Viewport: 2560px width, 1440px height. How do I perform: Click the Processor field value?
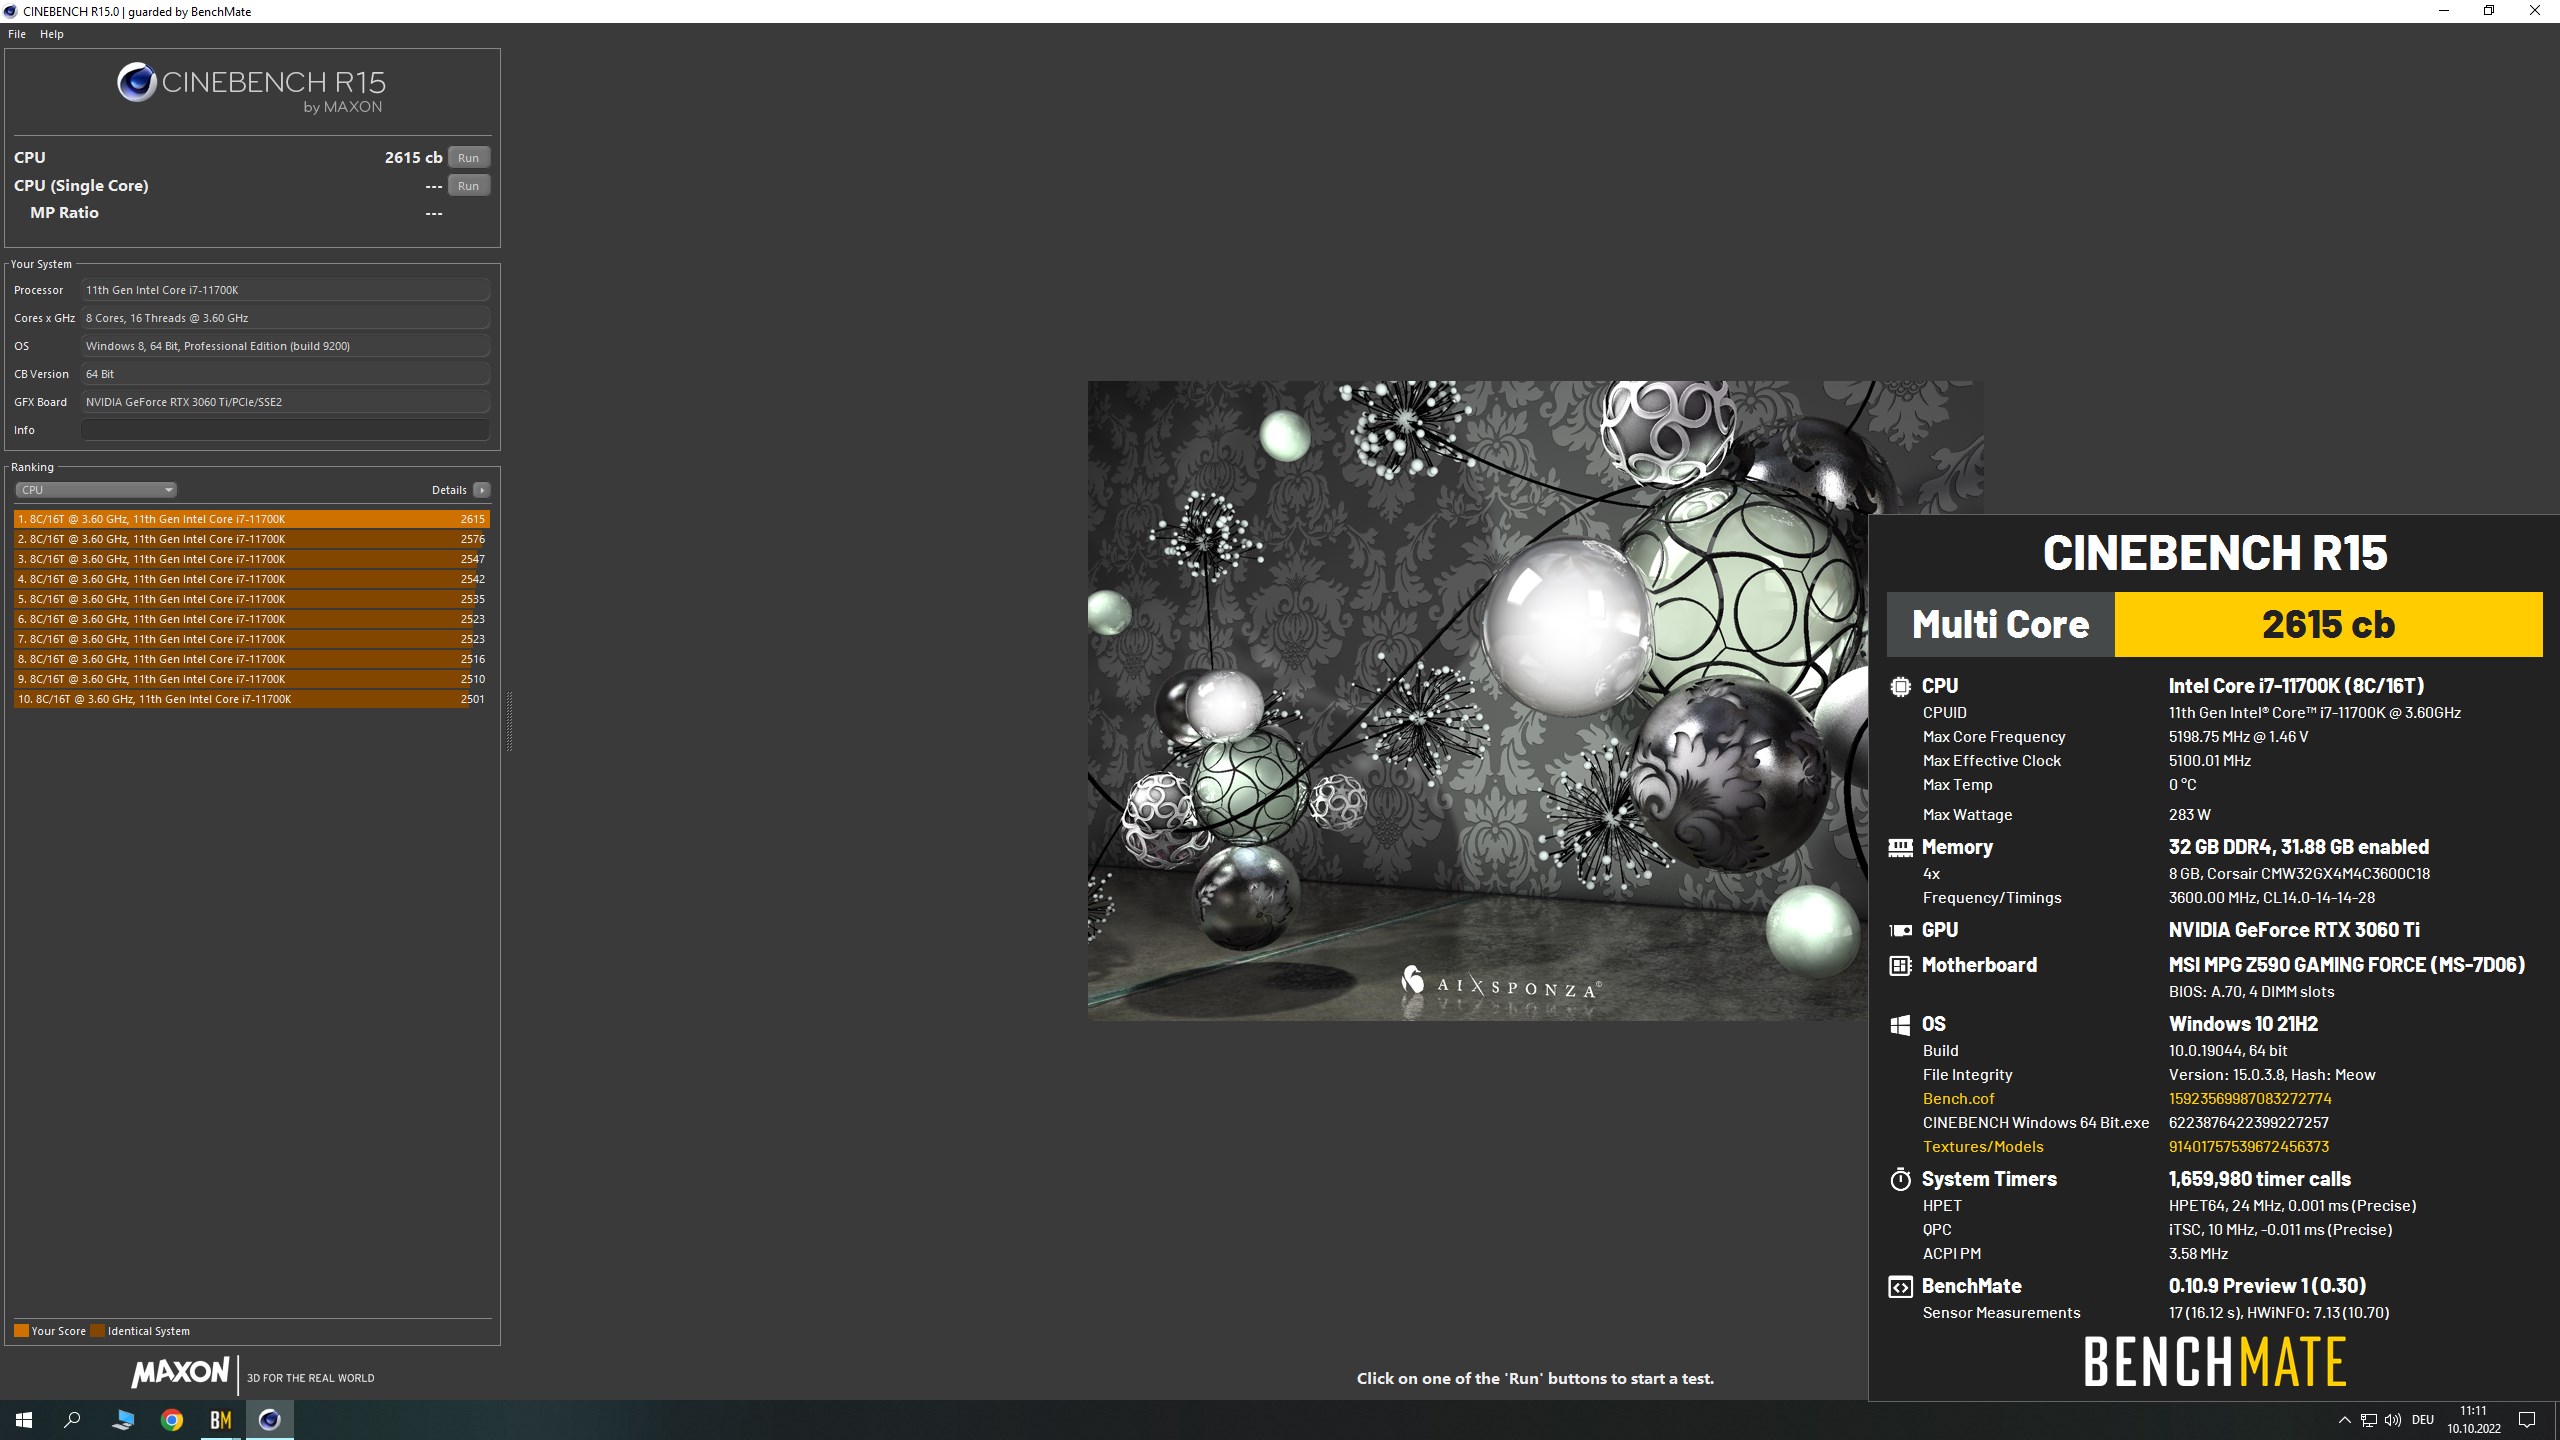(x=285, y=290)
